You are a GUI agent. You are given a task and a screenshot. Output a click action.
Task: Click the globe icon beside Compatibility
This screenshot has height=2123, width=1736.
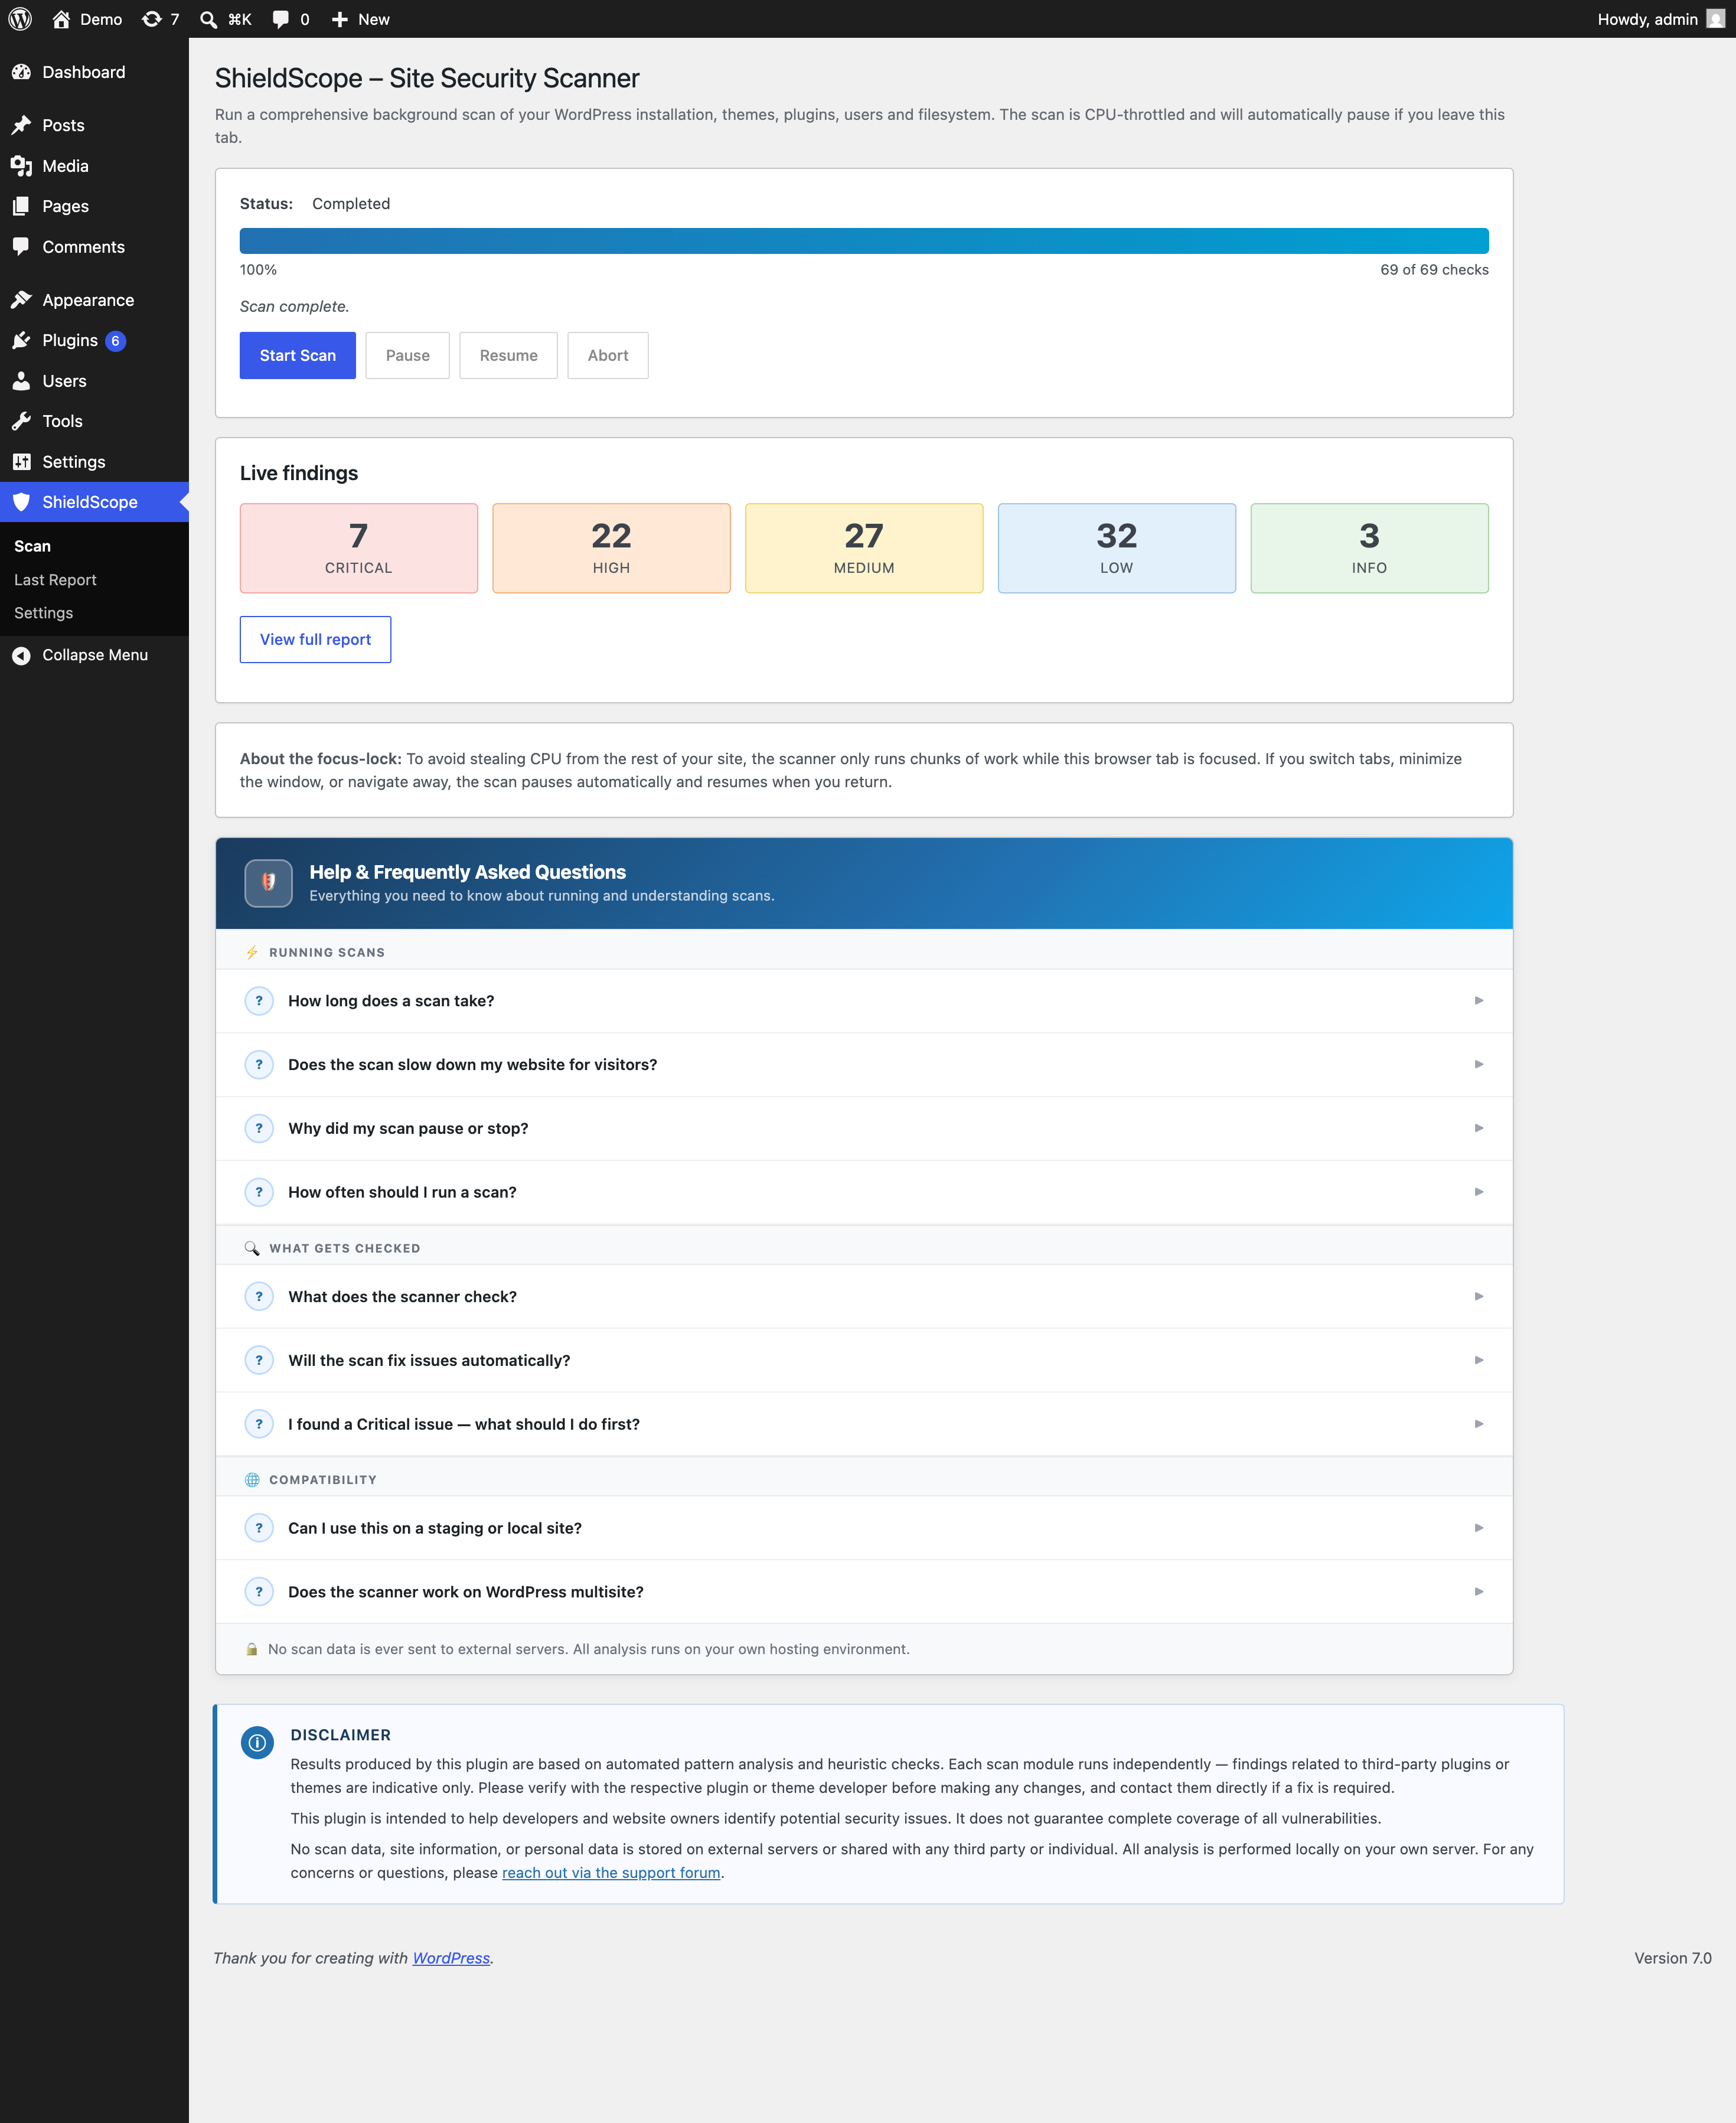click(x=252, y=1480)
